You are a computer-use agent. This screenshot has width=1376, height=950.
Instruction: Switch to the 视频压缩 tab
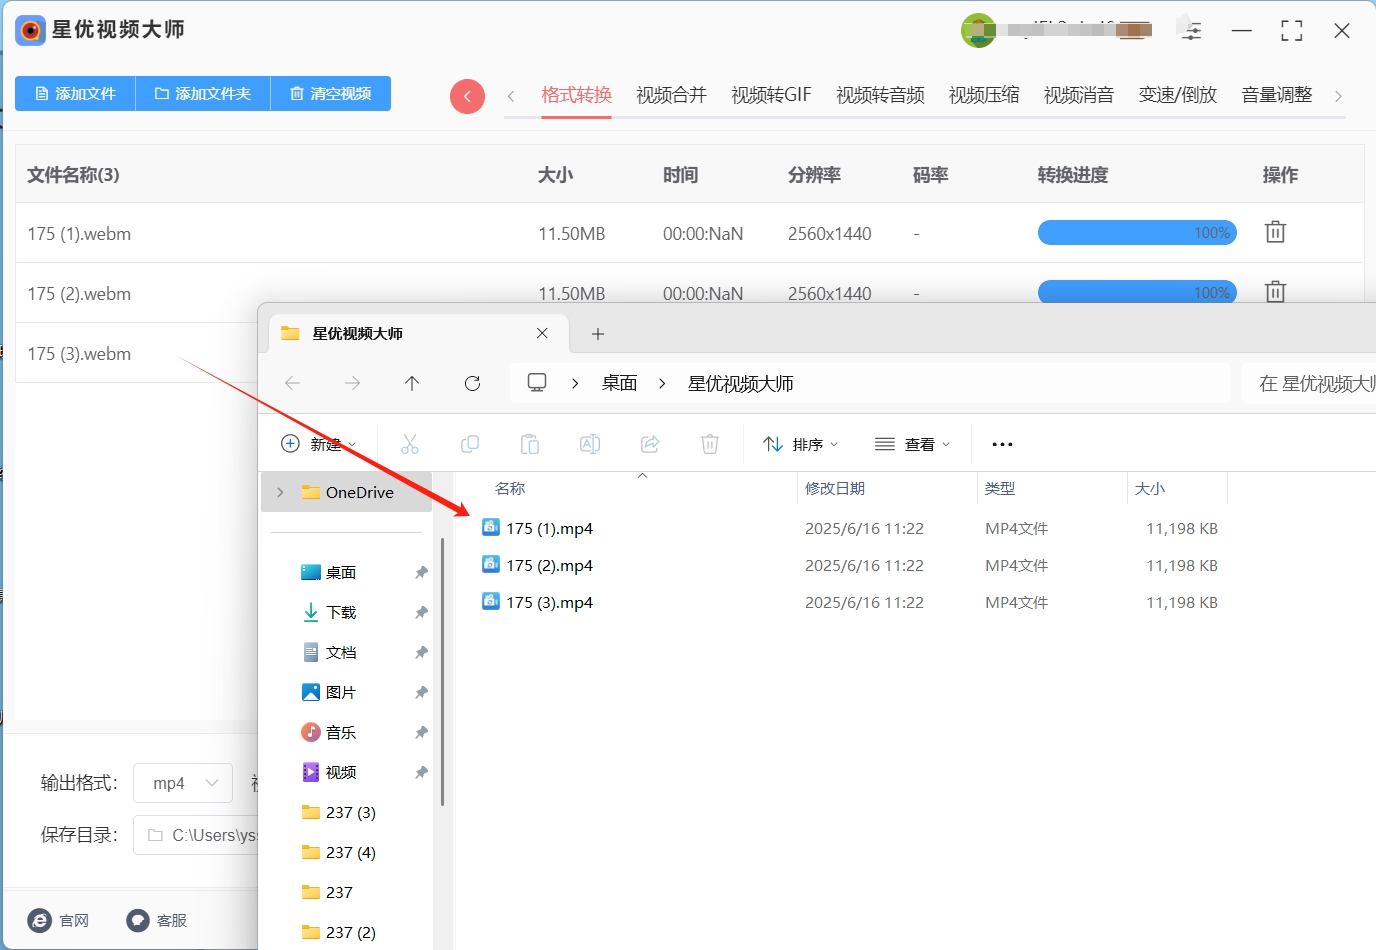point(984,95)
